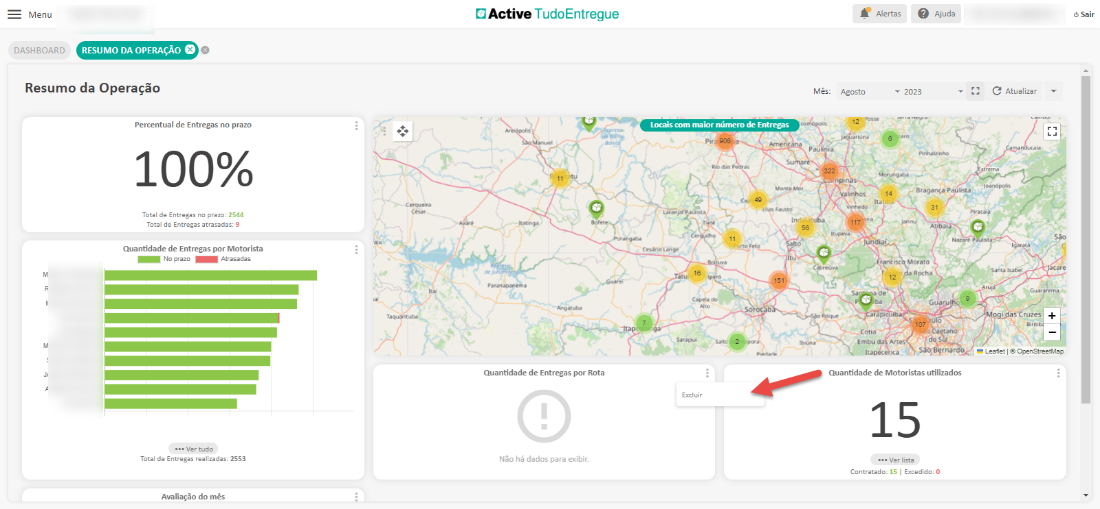Zoom in on the map with plus
This screenshot has width=1100, height=509.
coord(1051,315)
